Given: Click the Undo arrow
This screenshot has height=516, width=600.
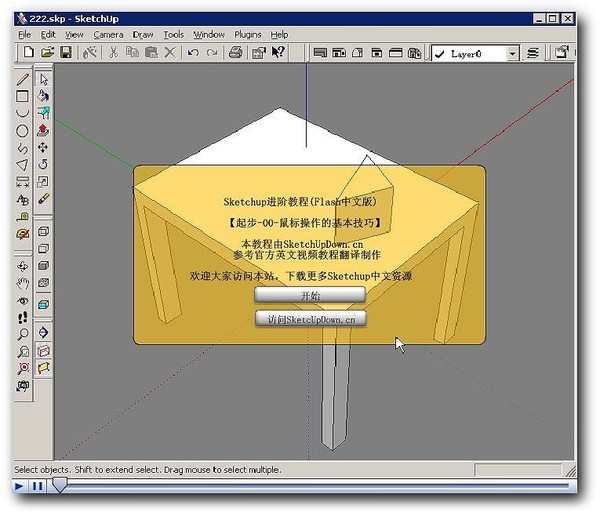Looking at the screenshot, I should click(194, 52).
